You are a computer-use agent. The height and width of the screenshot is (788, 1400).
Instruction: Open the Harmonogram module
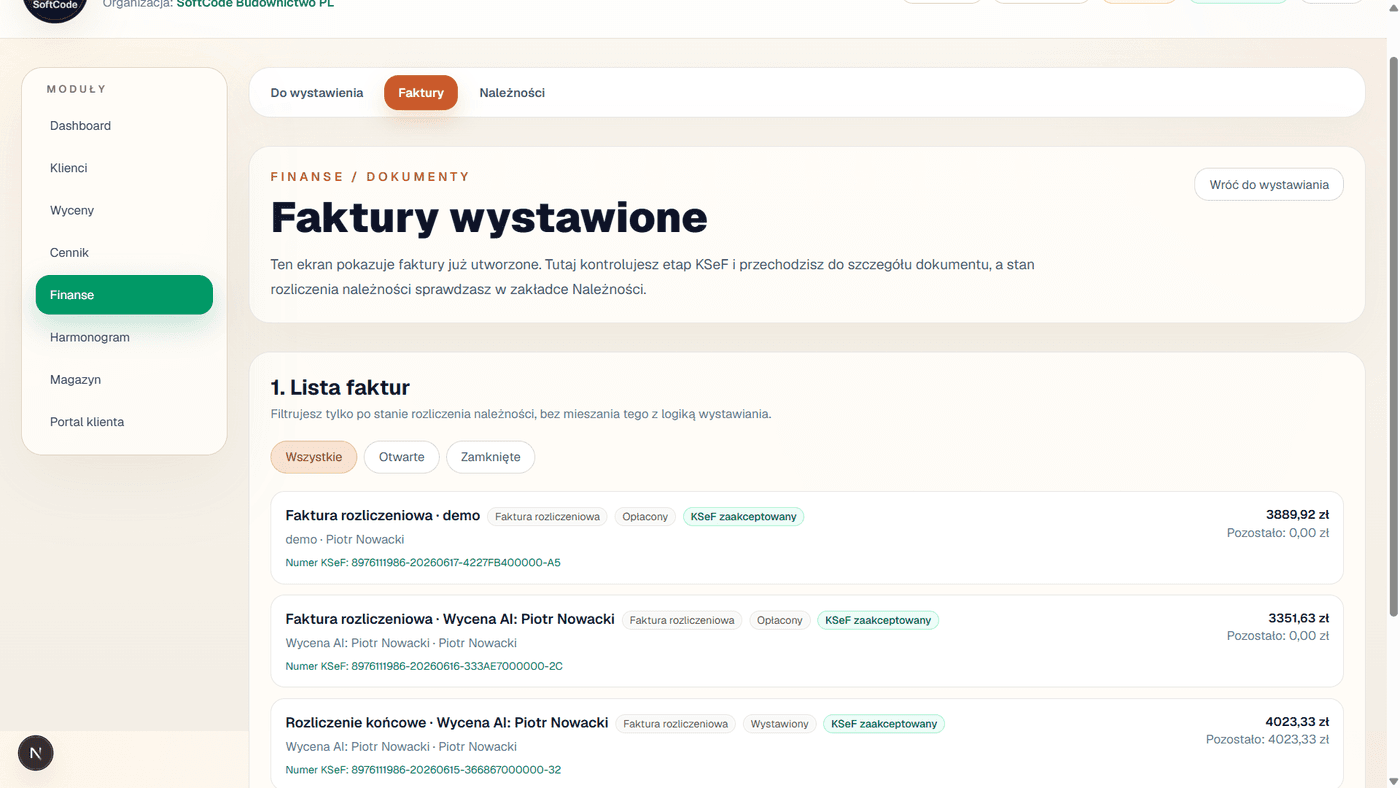[x=124, y=337]
